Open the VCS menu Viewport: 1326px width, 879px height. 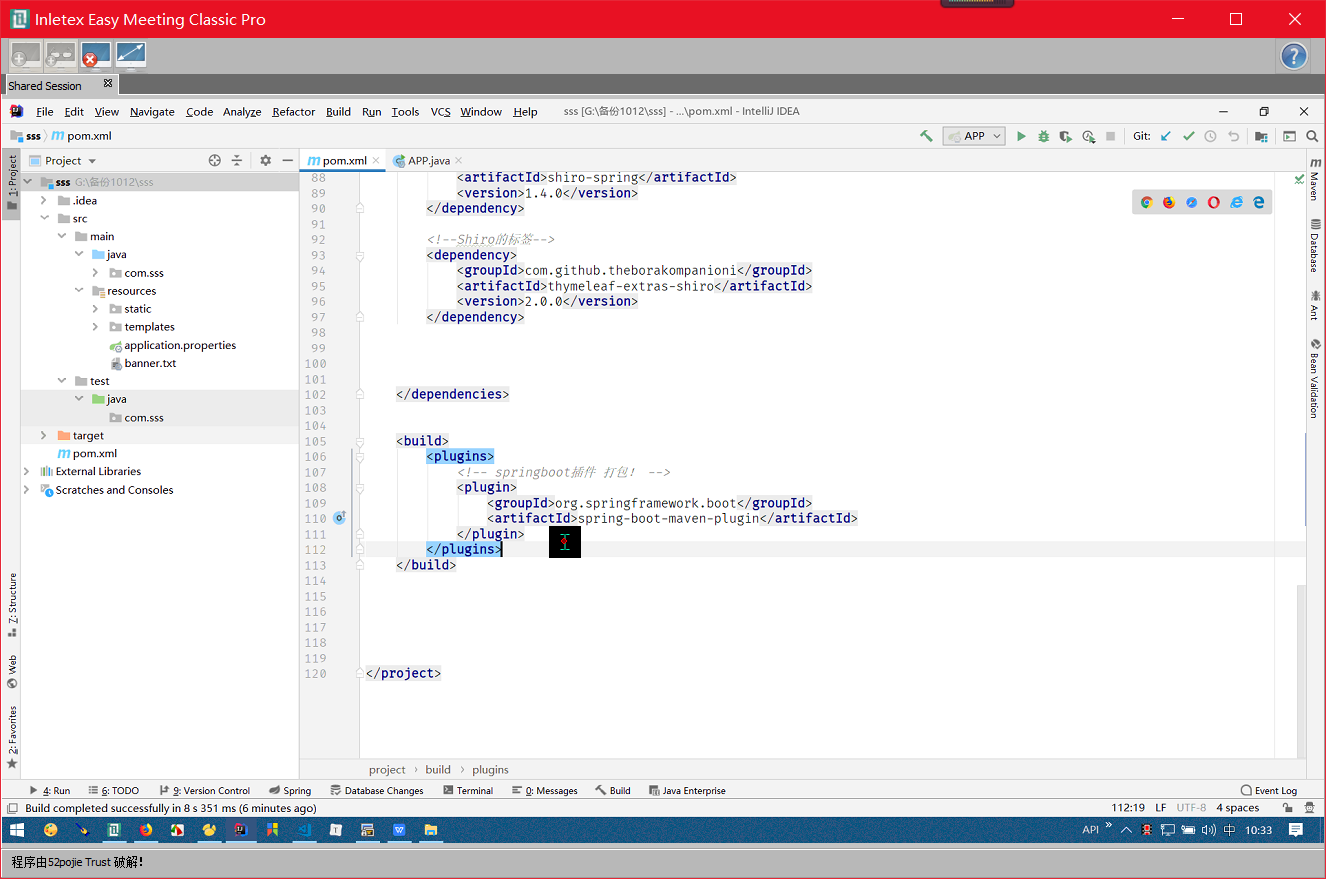(441, 112)
